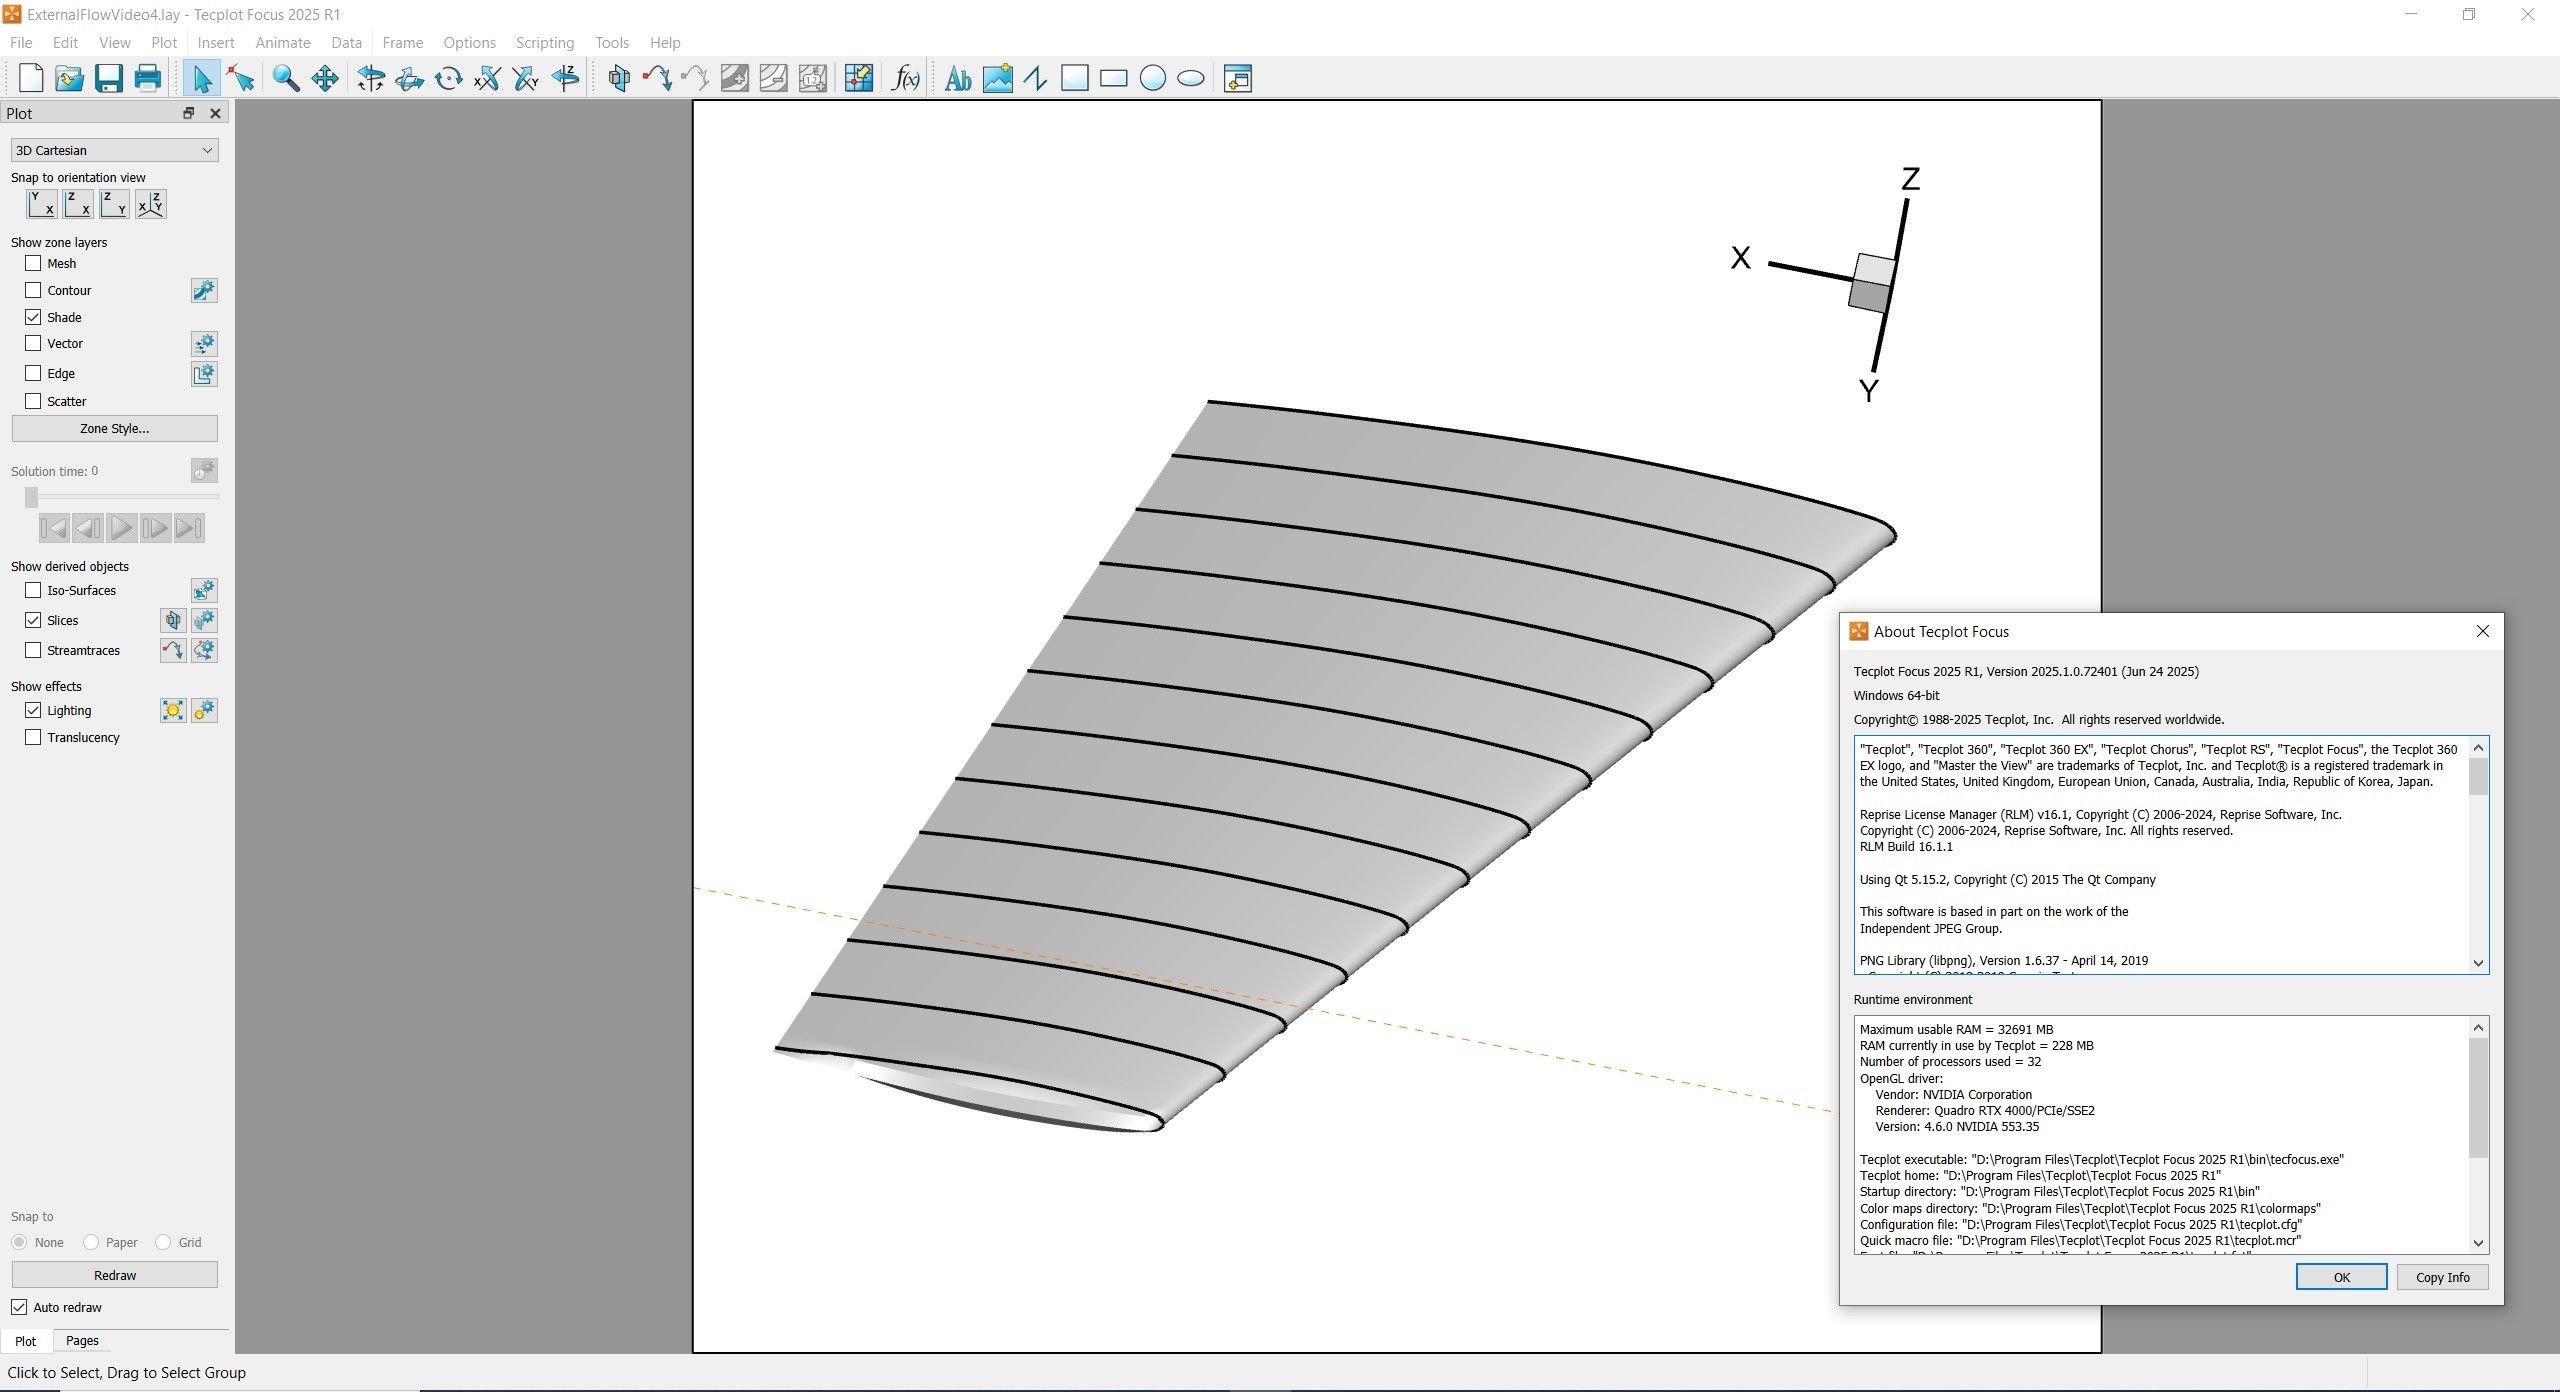This screenshot has width=2560, height=1392.
Task: Open the 3D Cartesian plot type dropdown
Action: (114, 150)
